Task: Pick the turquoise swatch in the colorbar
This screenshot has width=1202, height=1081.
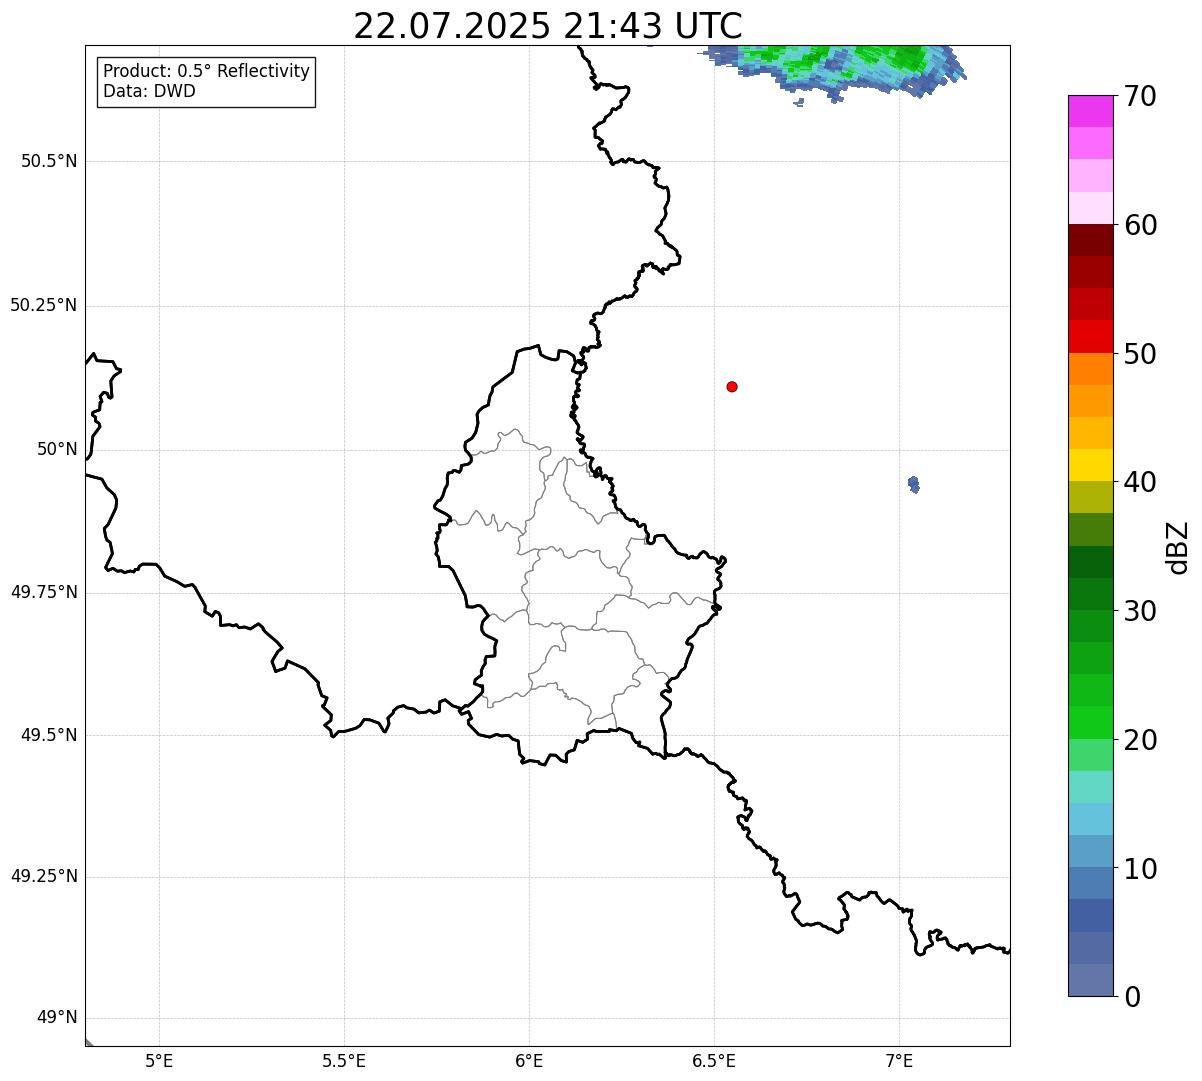Action: [x=1090, y=787]
